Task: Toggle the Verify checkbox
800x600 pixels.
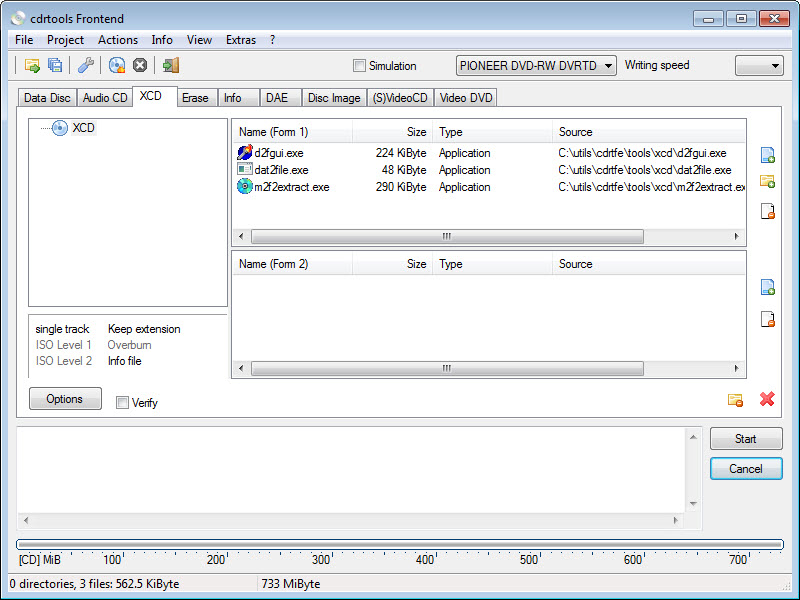Action: click(x=123, y=403)
